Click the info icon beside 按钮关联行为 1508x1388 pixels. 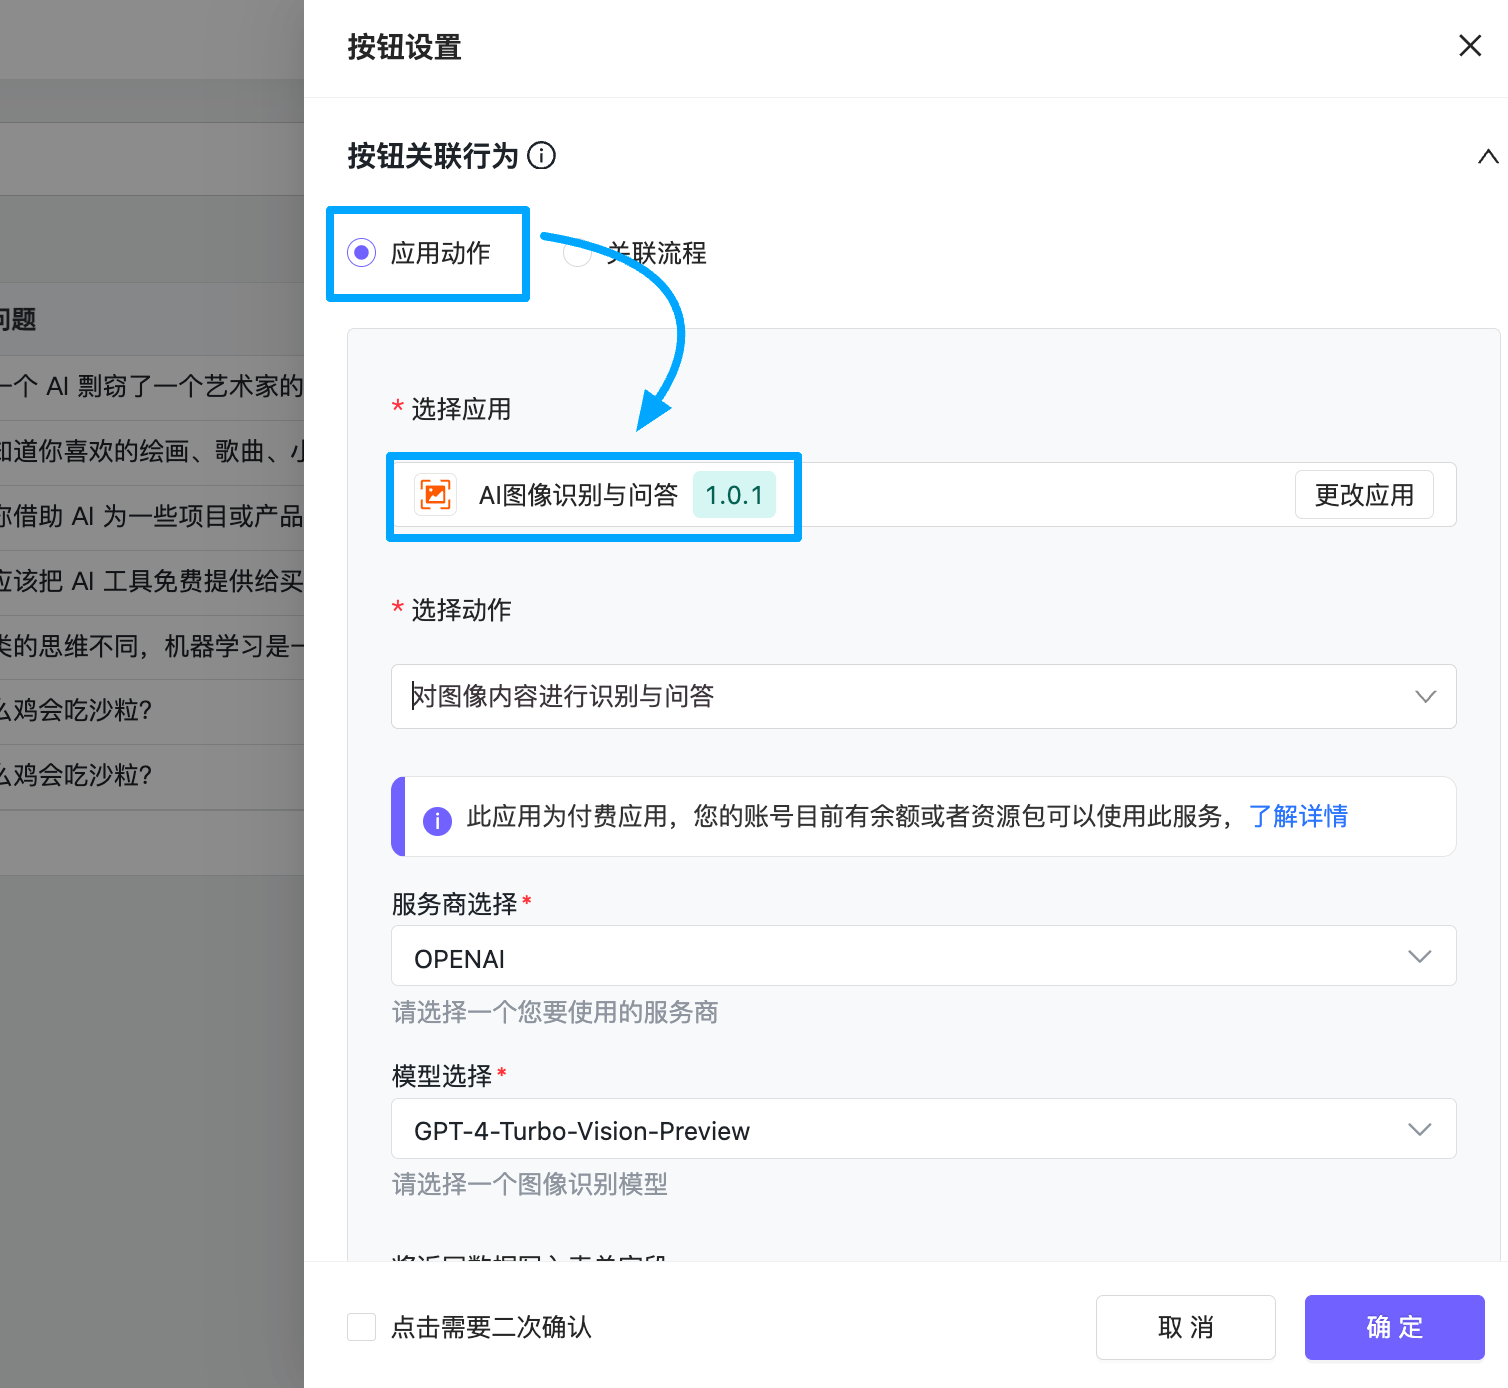coord(541,156)
